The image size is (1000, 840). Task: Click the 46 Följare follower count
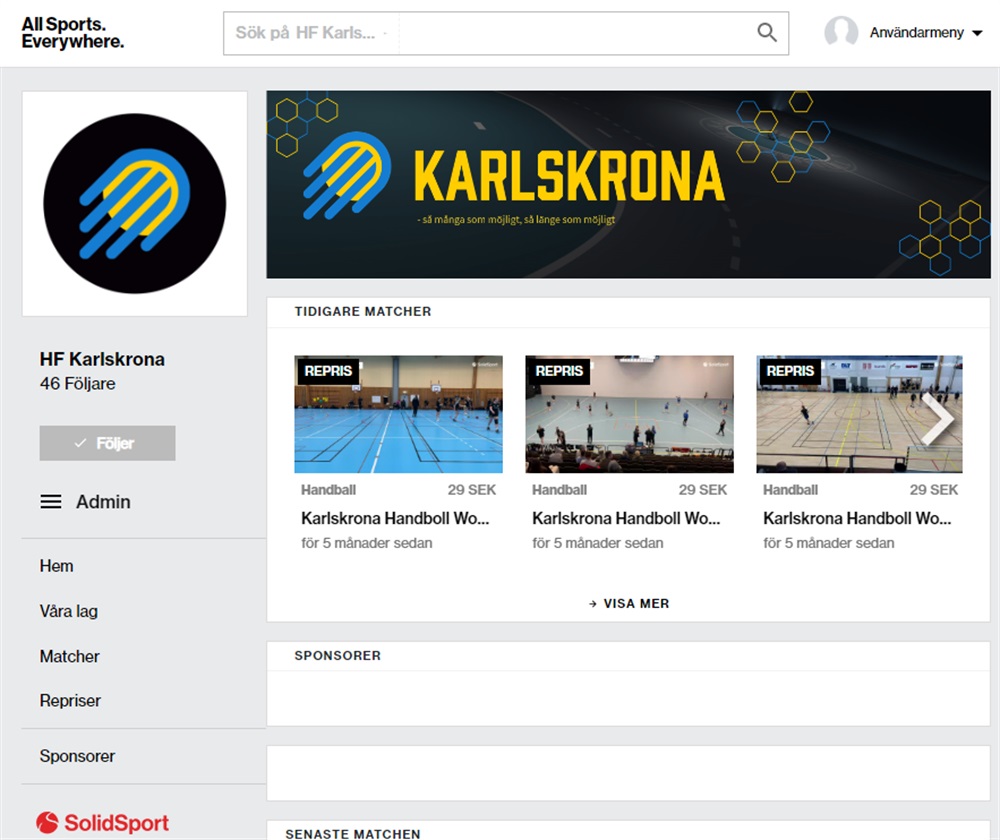(x=78, y=383)
